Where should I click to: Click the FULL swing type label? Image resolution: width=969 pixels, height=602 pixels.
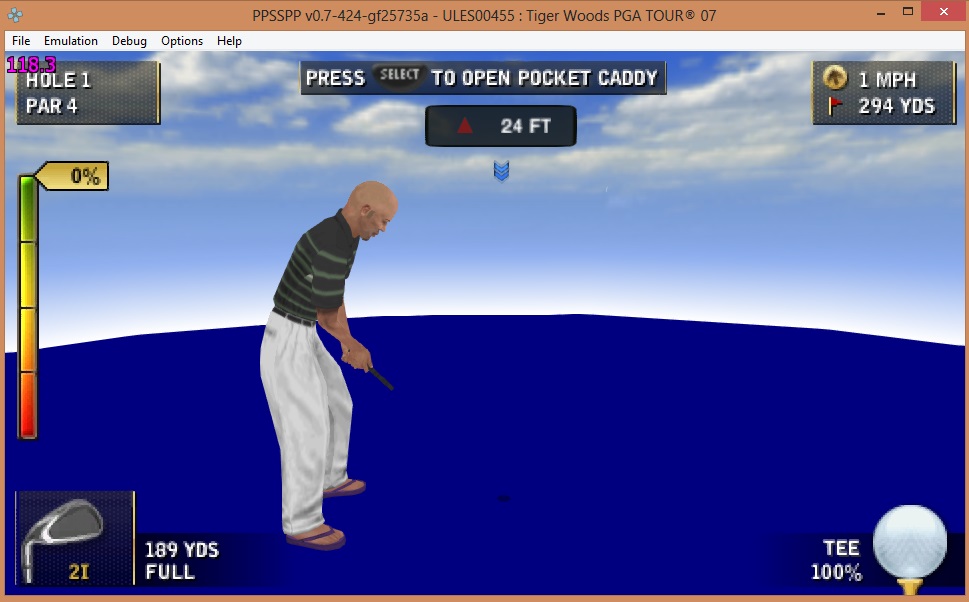170,572
